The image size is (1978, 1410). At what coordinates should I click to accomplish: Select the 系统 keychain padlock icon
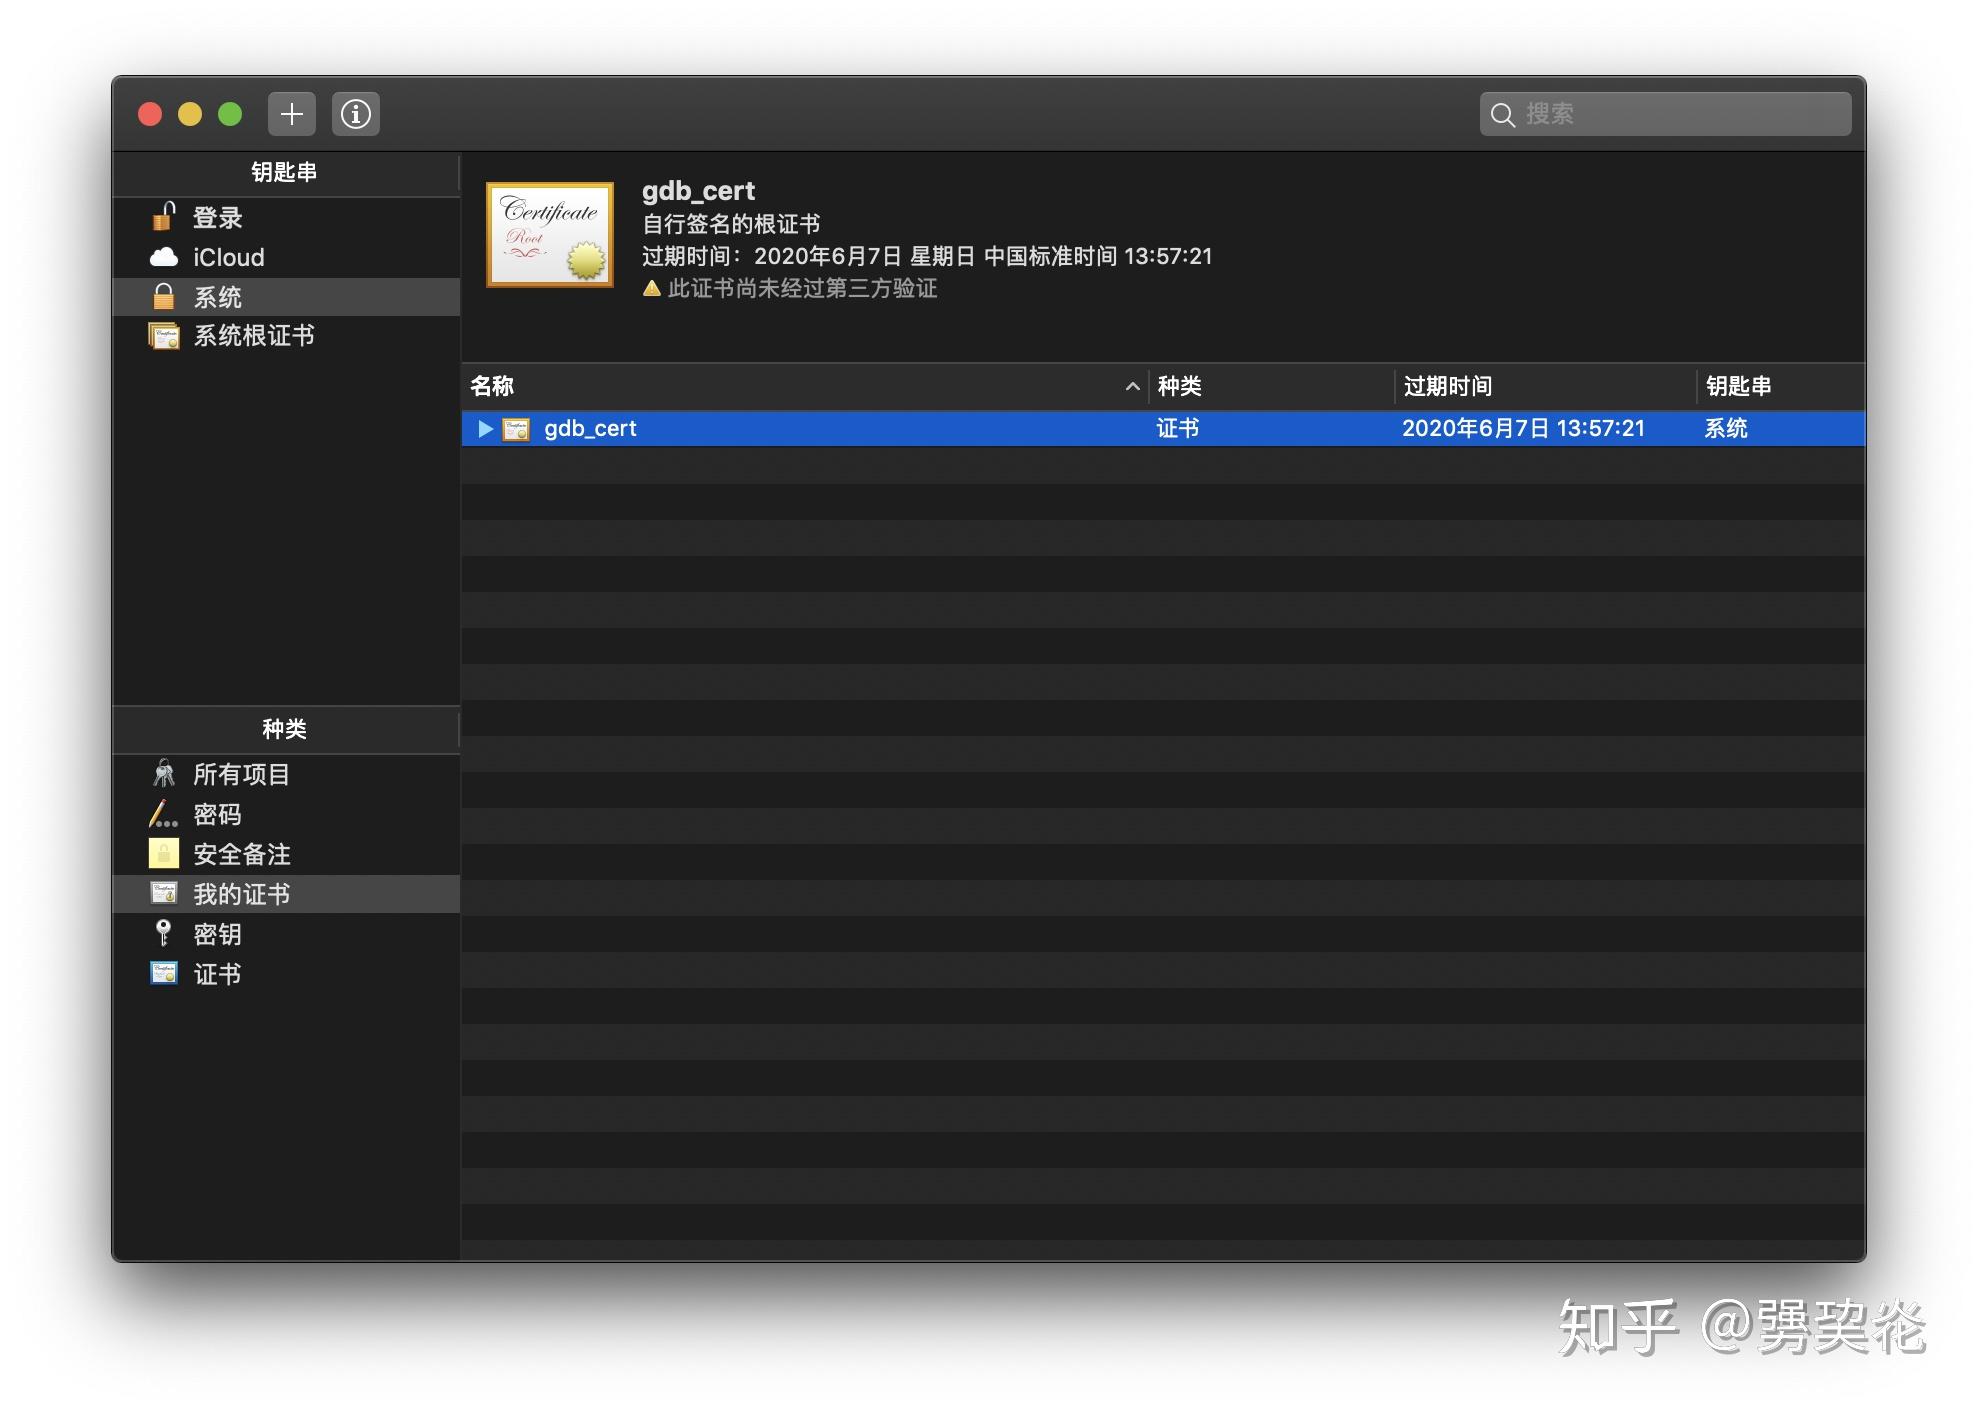coord(165,296)
